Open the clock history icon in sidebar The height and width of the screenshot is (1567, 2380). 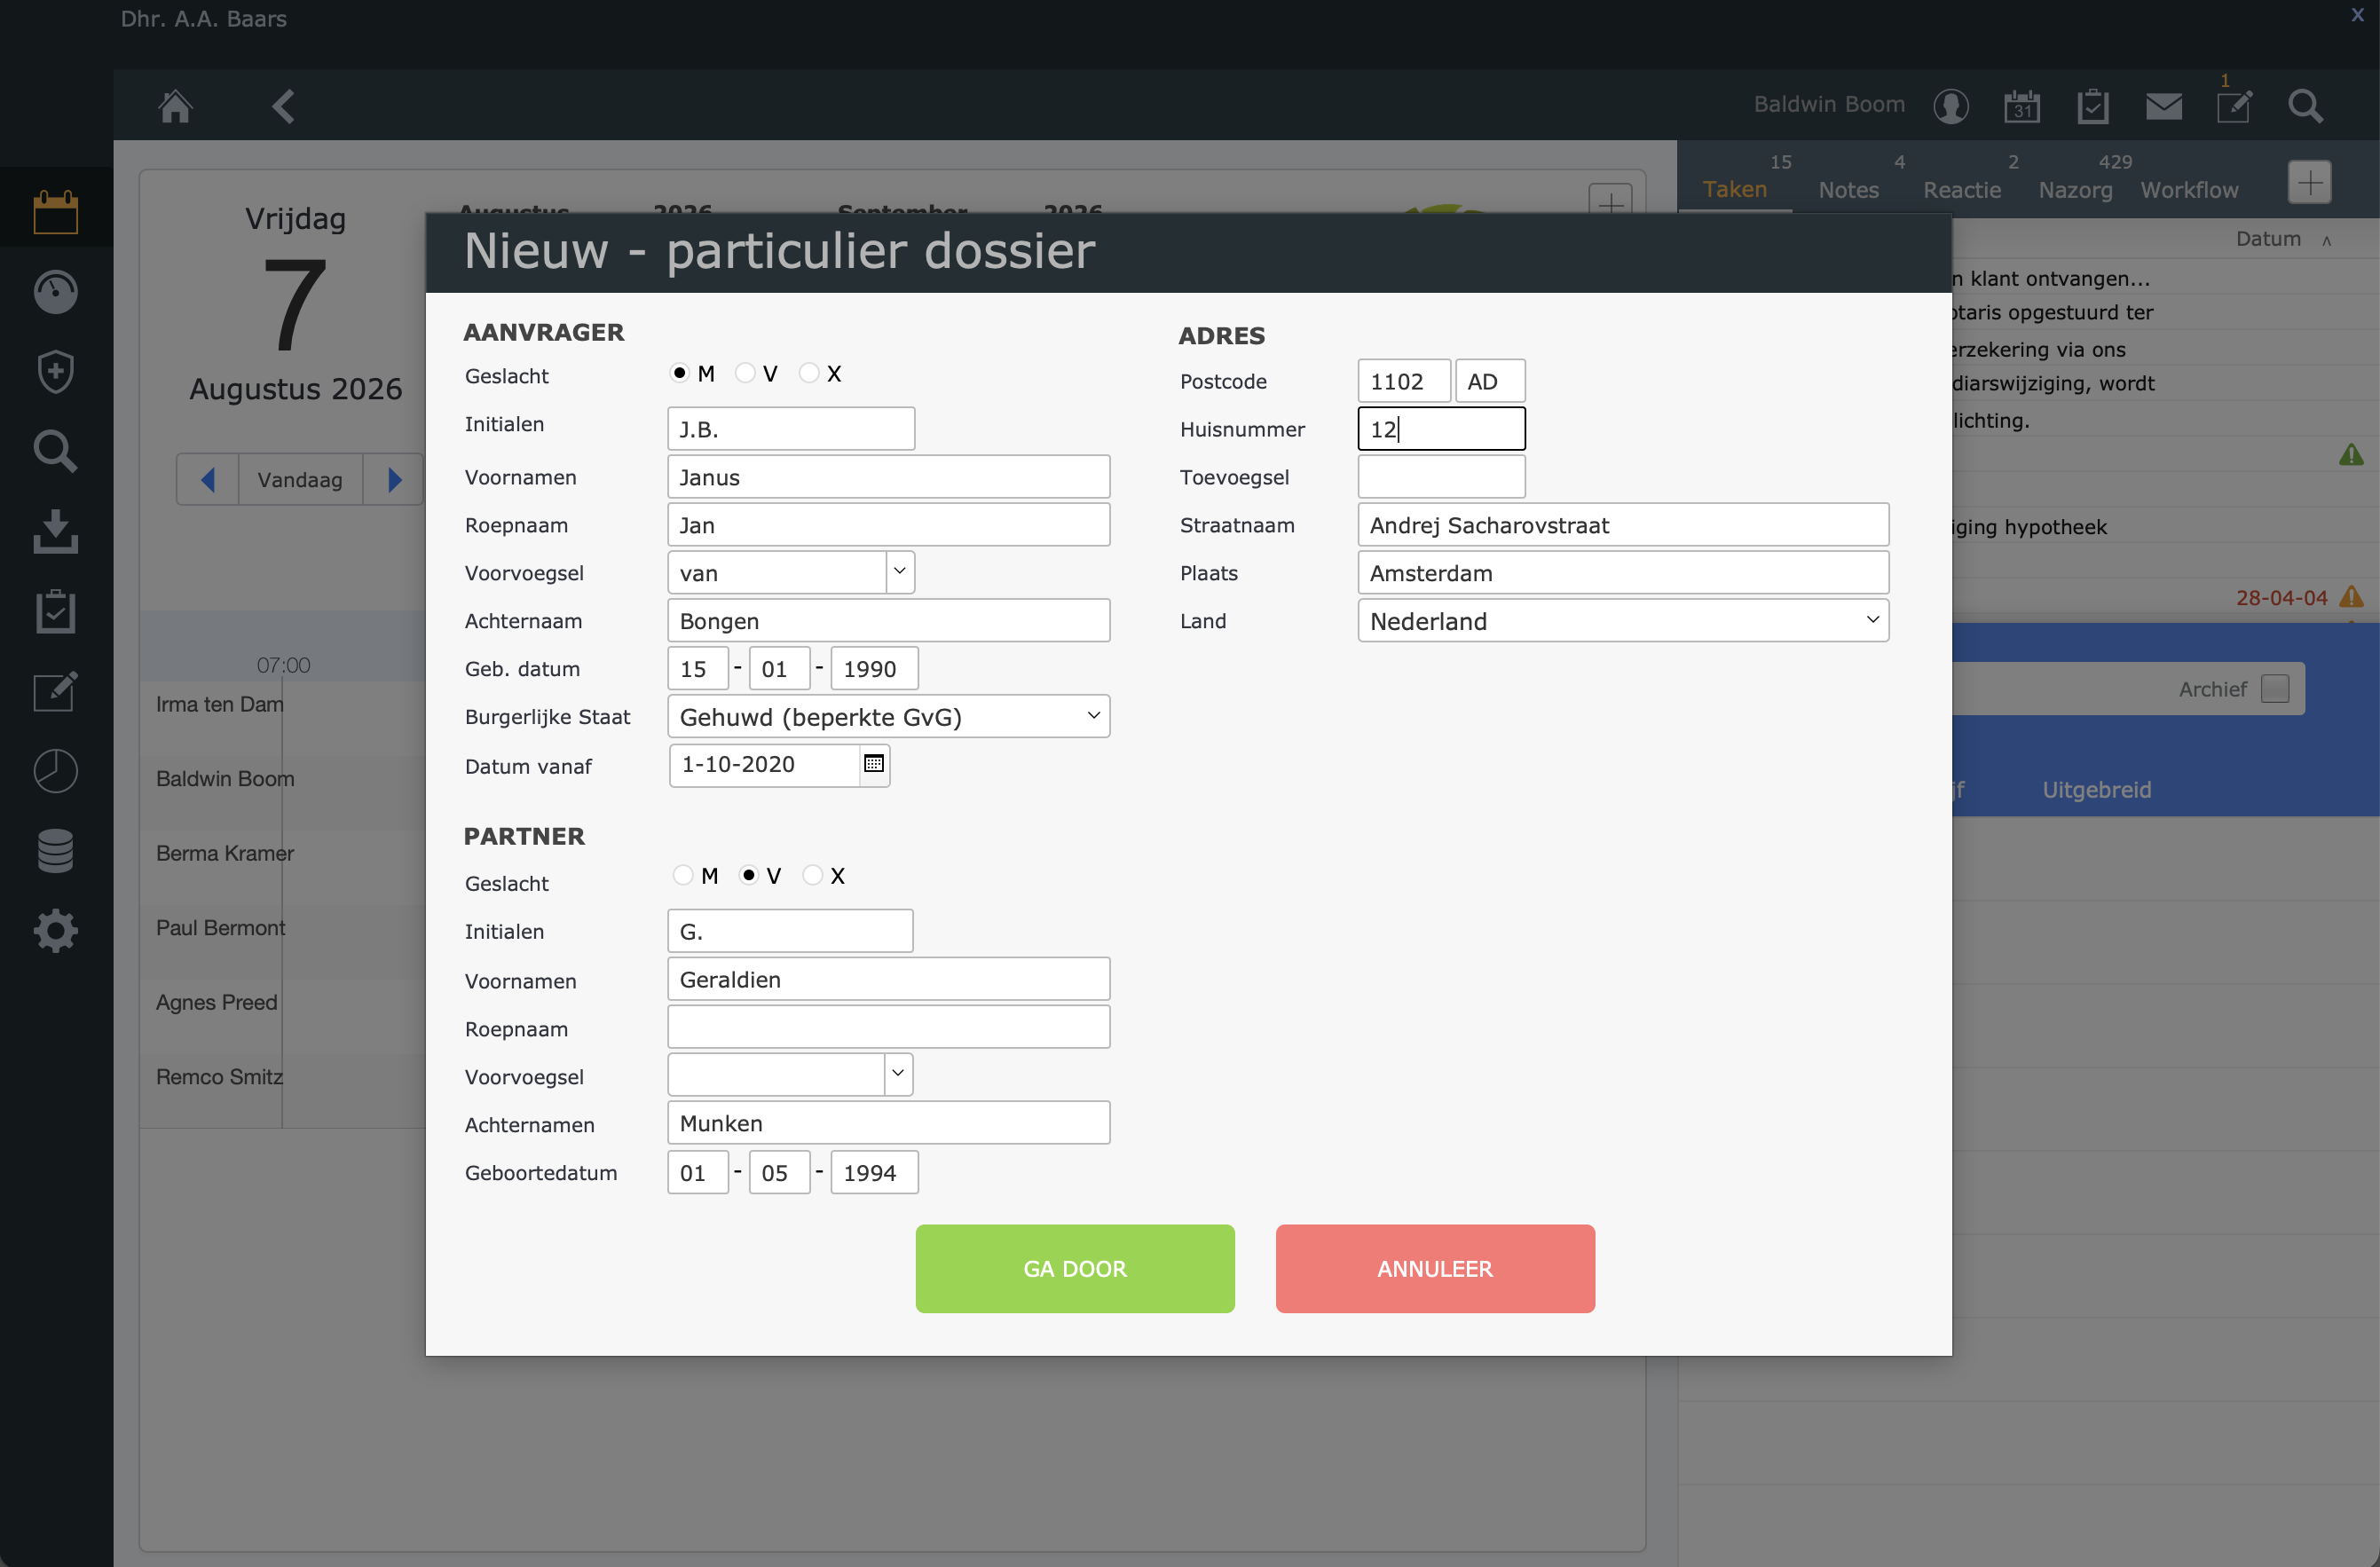[x=56, y=771]
